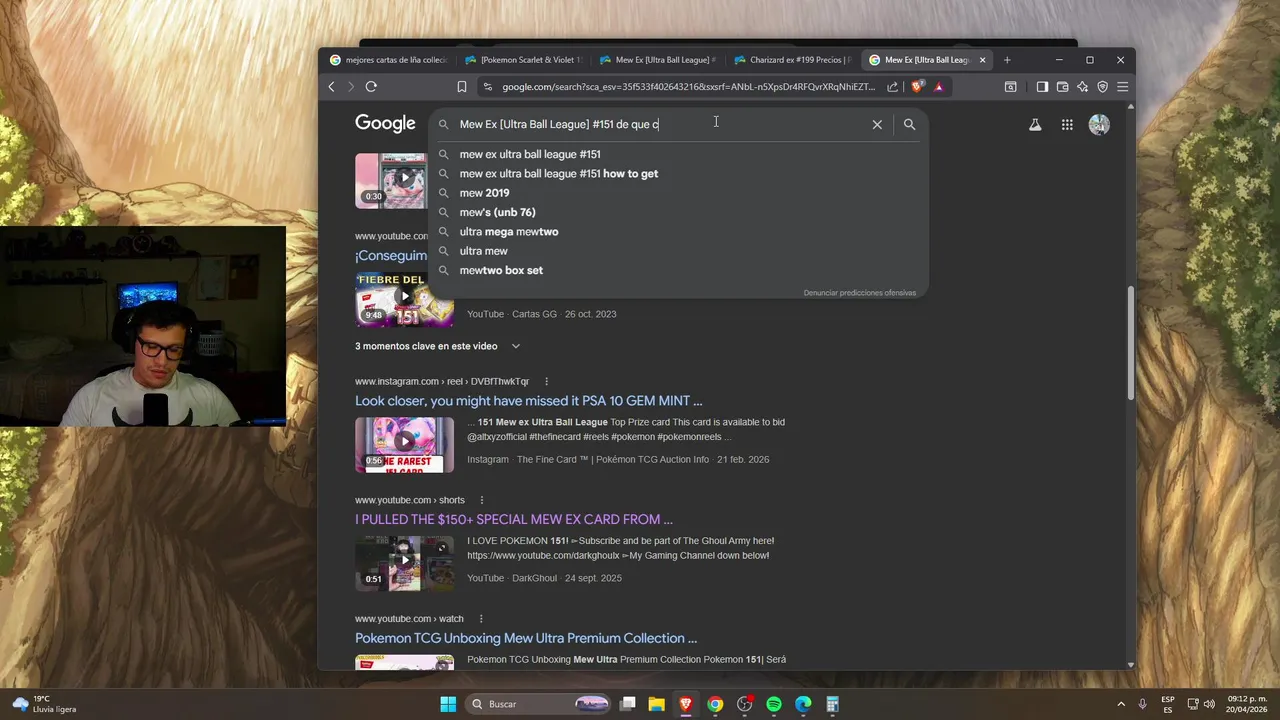Click the address bar URL

[688, 87]
